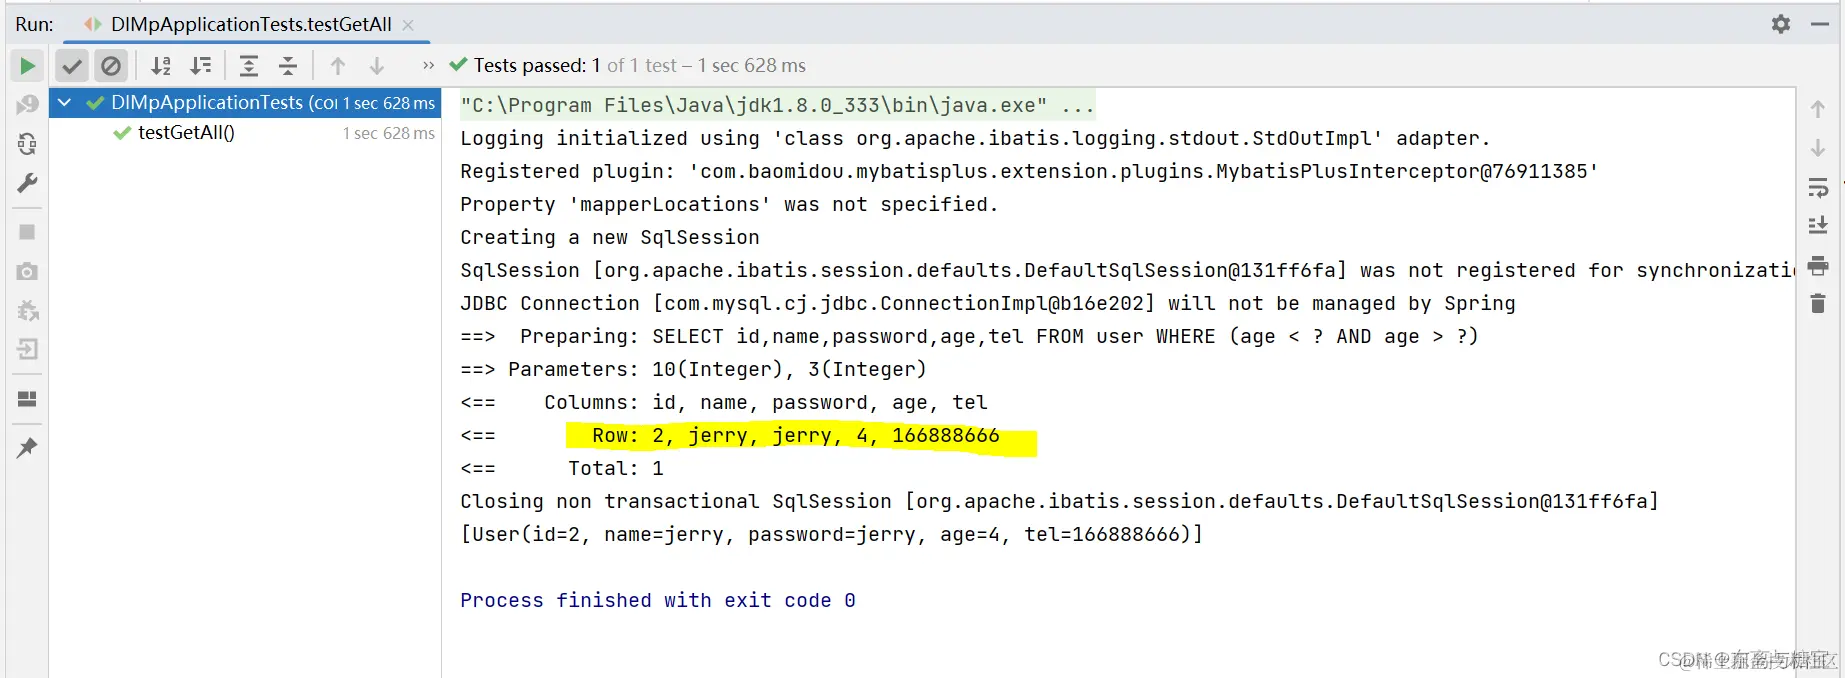Click the SELECT Preparing SQL line
This screenshot has width=1845, height=678.
[969, 337]
